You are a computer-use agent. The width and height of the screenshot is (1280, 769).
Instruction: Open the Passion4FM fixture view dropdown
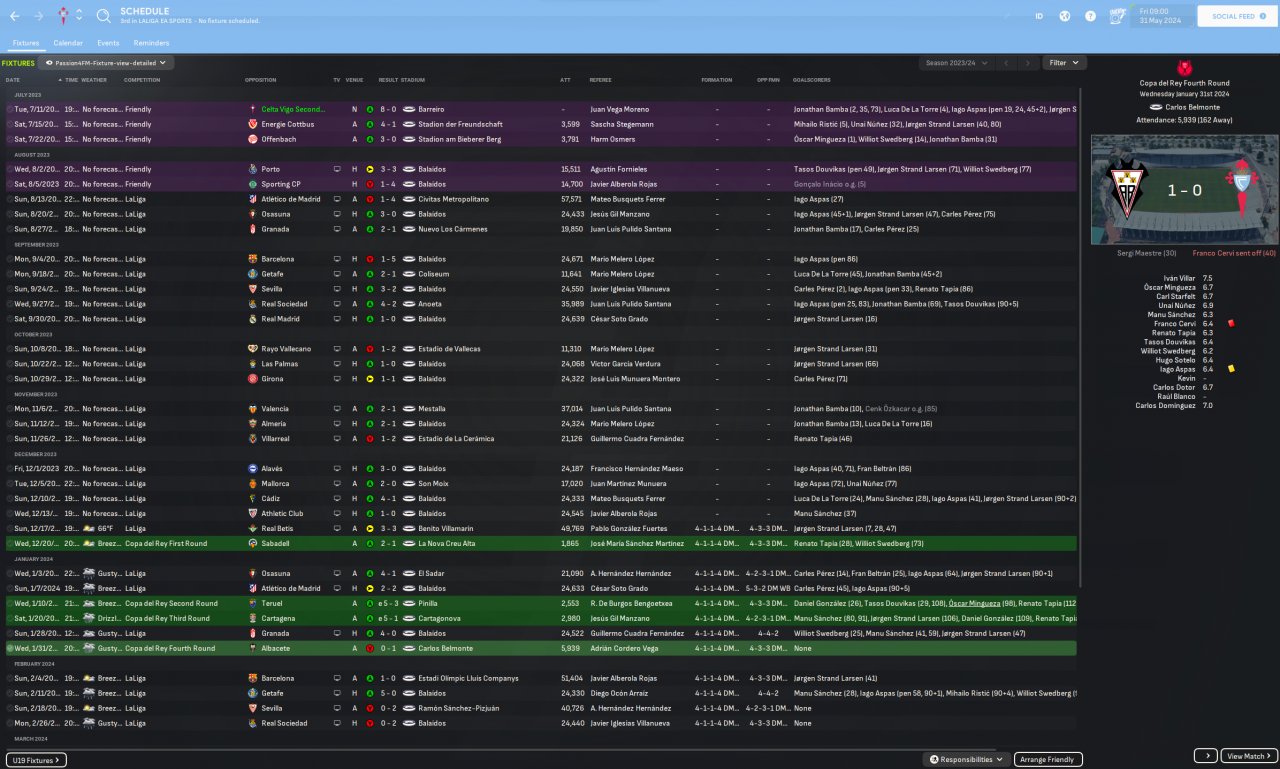pyautogui.click(x=105, y=63)
